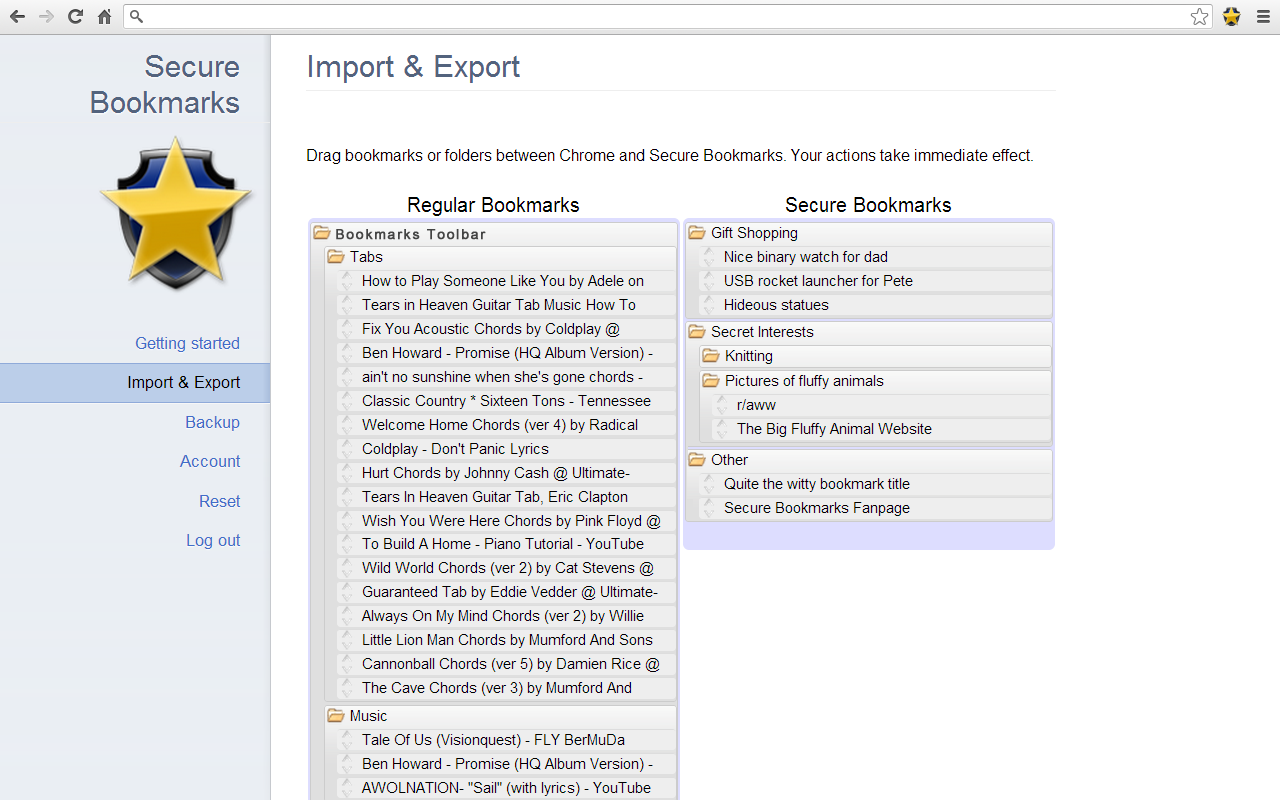The width and height of the screenshot is (1280, 800).
Task: Reload the page with the refresh icon
Action: click(x=75, y=16)
